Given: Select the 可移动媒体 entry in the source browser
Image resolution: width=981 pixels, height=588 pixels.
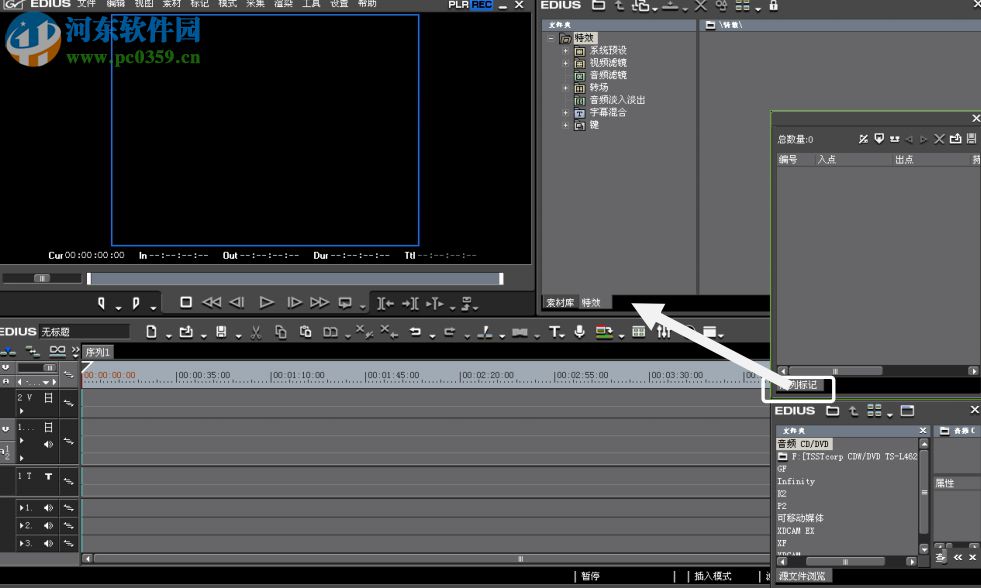Looking at the screenshot, I should pos(801,518).
